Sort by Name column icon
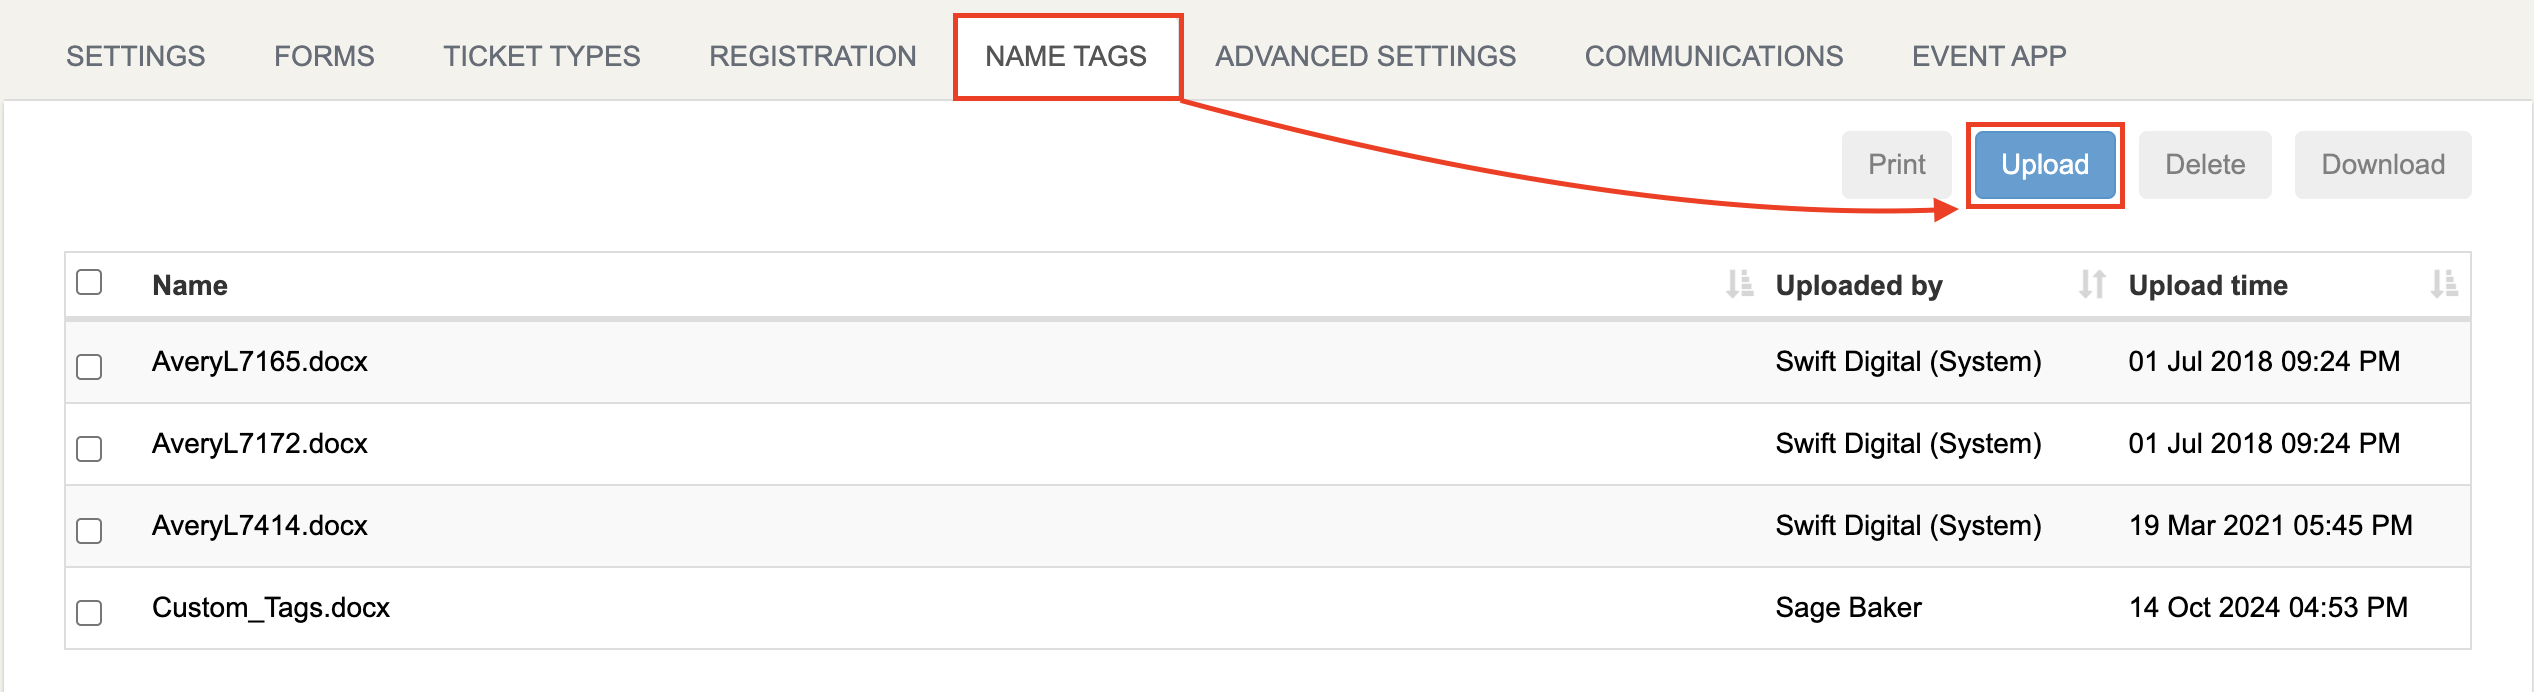The width and height of the screenshot is (2534, 692). [x=1739, y=285]
